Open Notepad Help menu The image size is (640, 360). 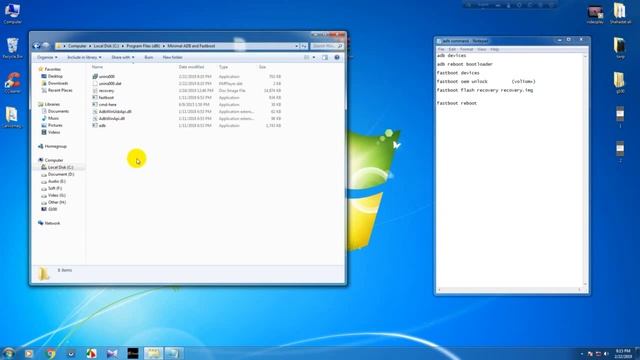494,49
